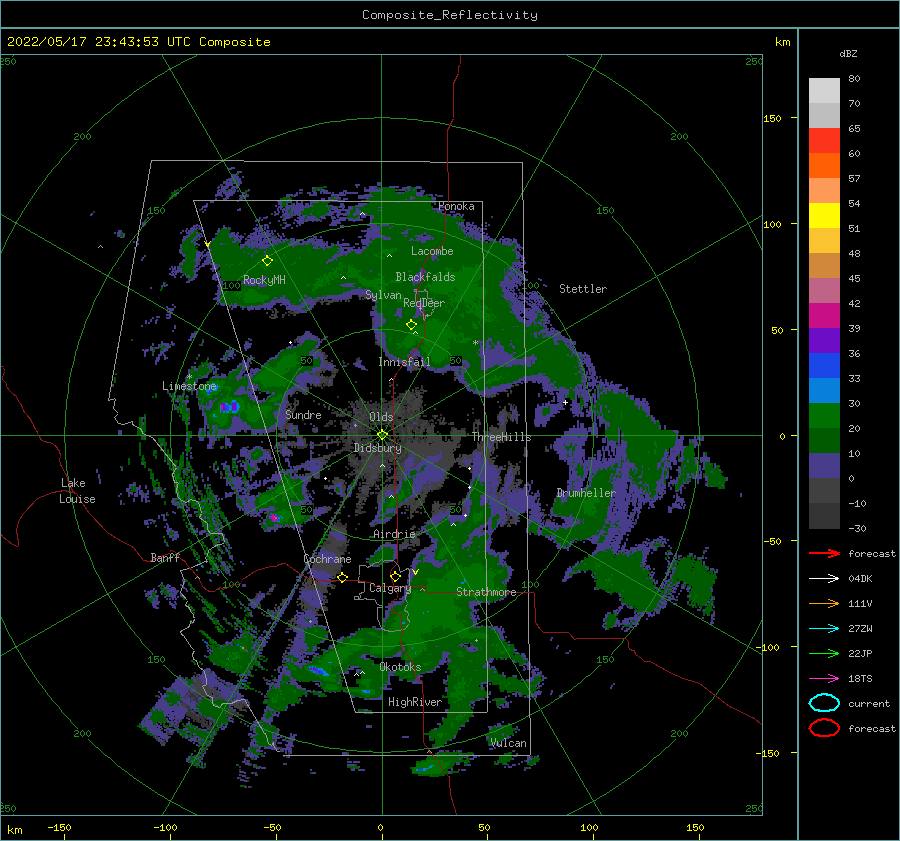The image size is (900, 841).
Task: Click the Blackfalds city label
Action: coord(425,277)
